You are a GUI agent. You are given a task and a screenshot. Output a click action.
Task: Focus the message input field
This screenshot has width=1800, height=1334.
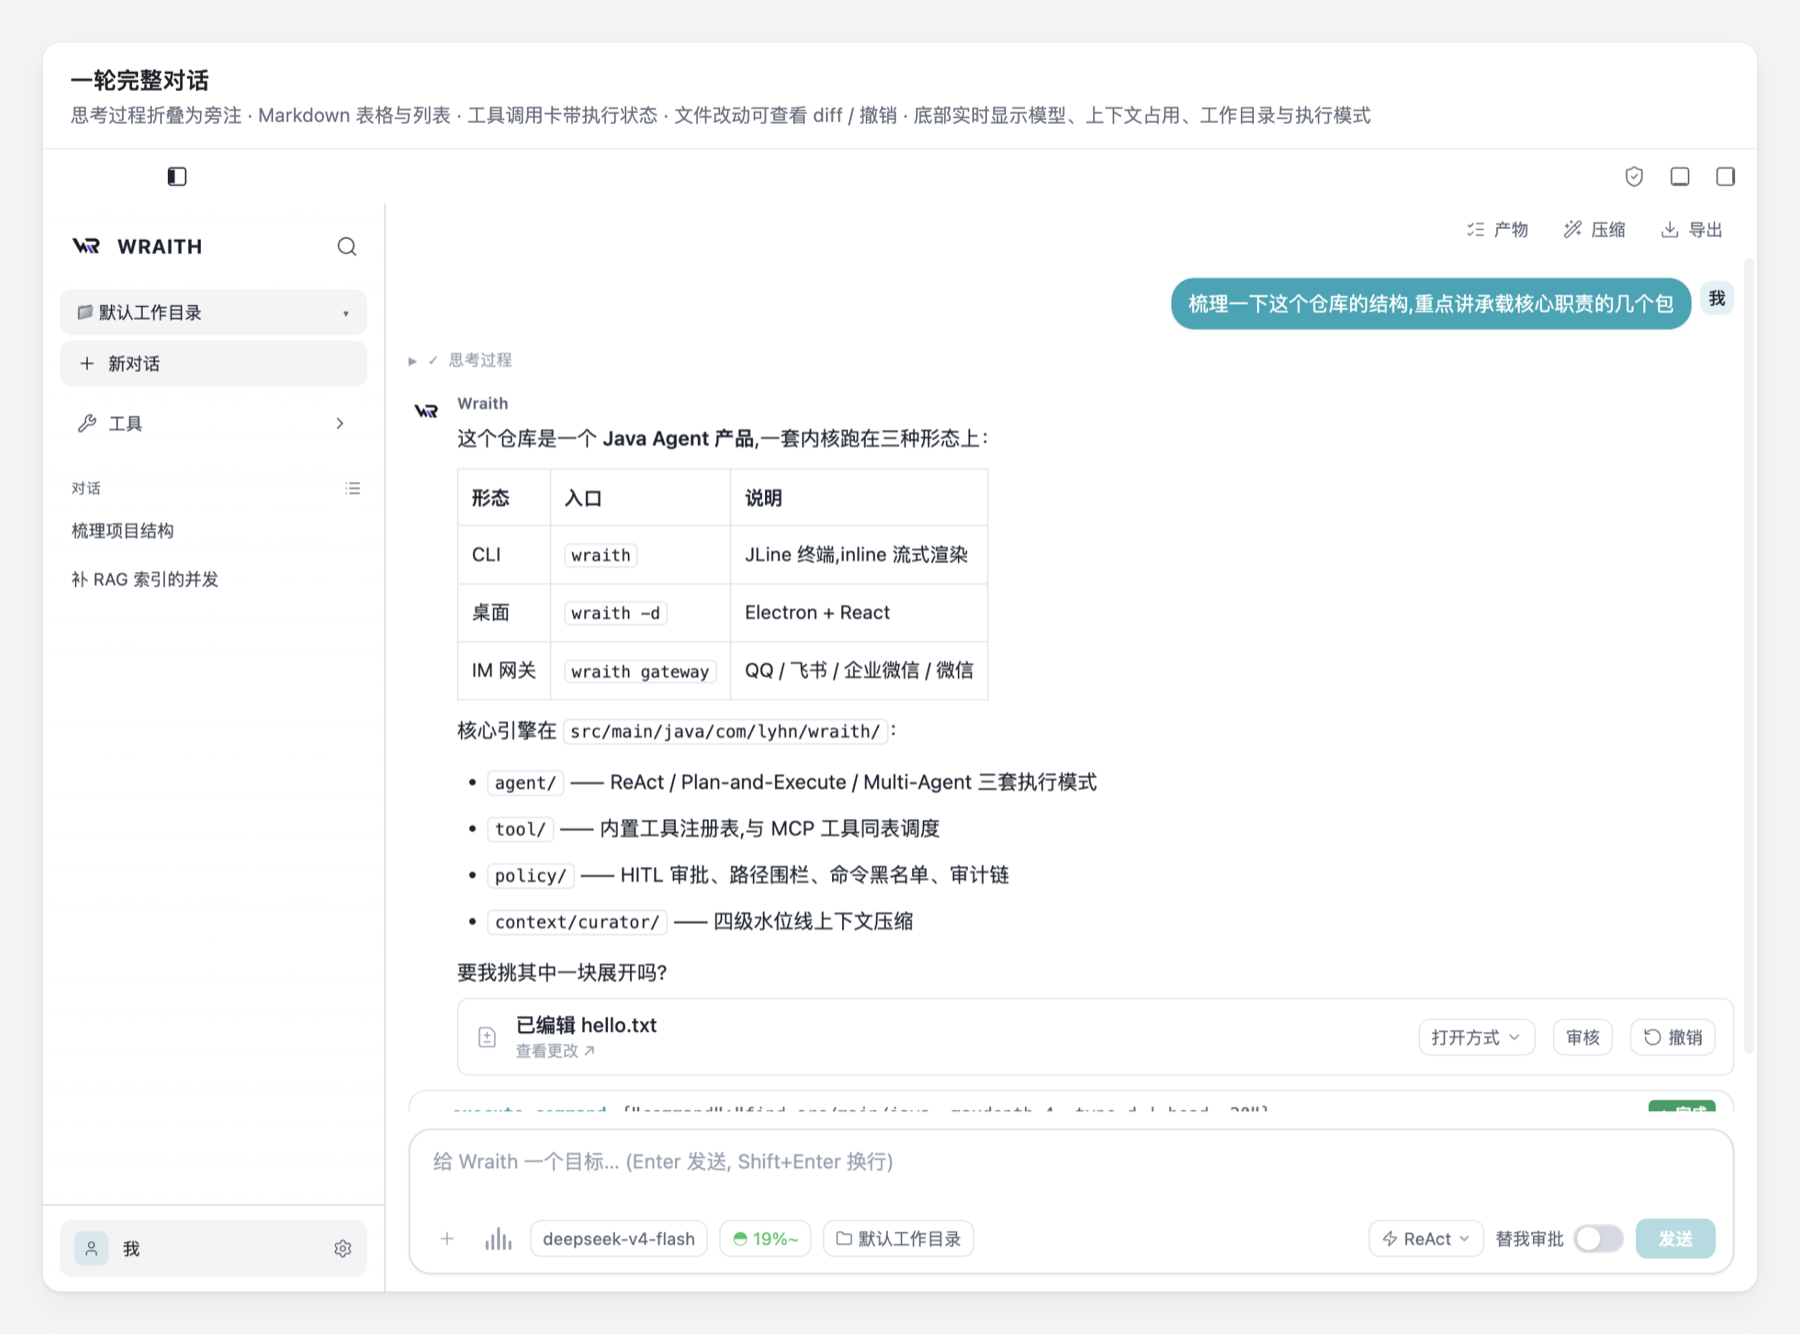(1070, 1162)
